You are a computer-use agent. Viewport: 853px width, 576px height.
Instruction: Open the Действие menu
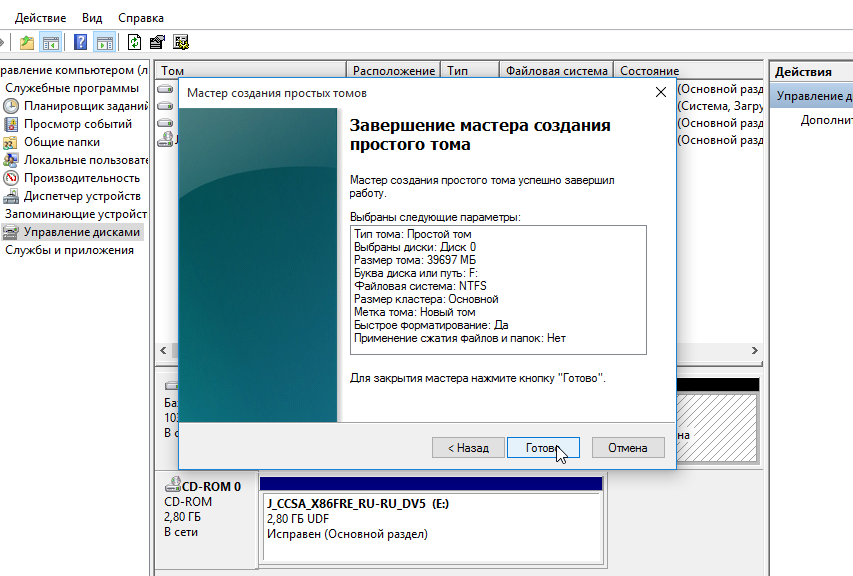pyautogui.click(x=40, y=18)
